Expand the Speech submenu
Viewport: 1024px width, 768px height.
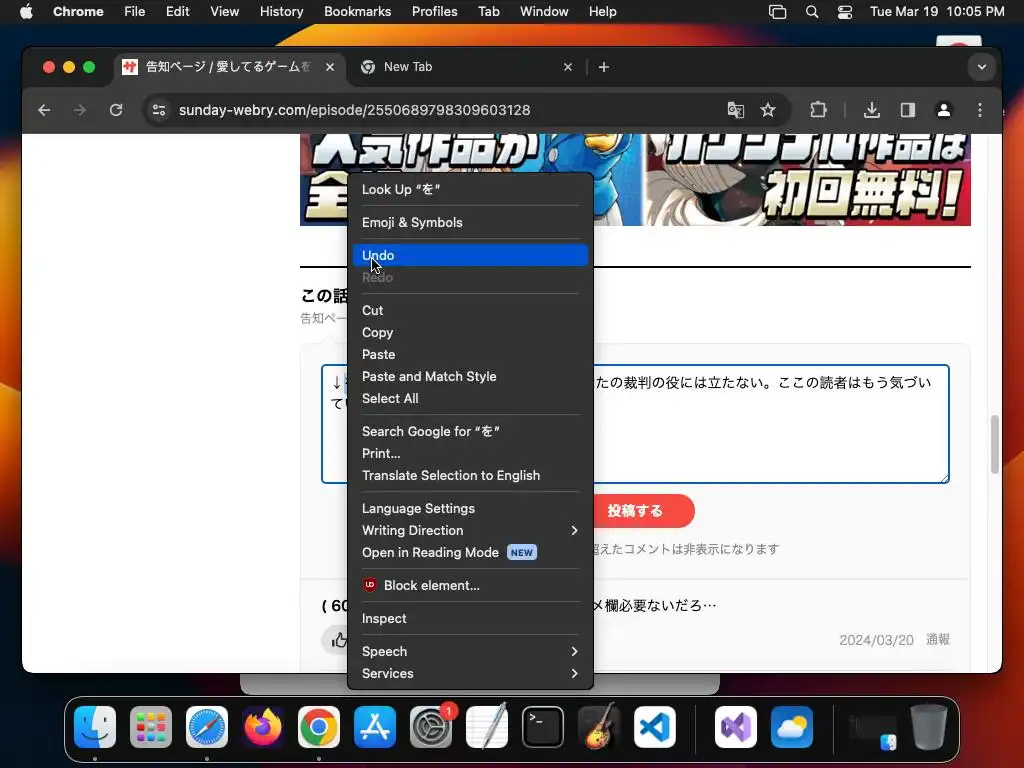(470, 652)
